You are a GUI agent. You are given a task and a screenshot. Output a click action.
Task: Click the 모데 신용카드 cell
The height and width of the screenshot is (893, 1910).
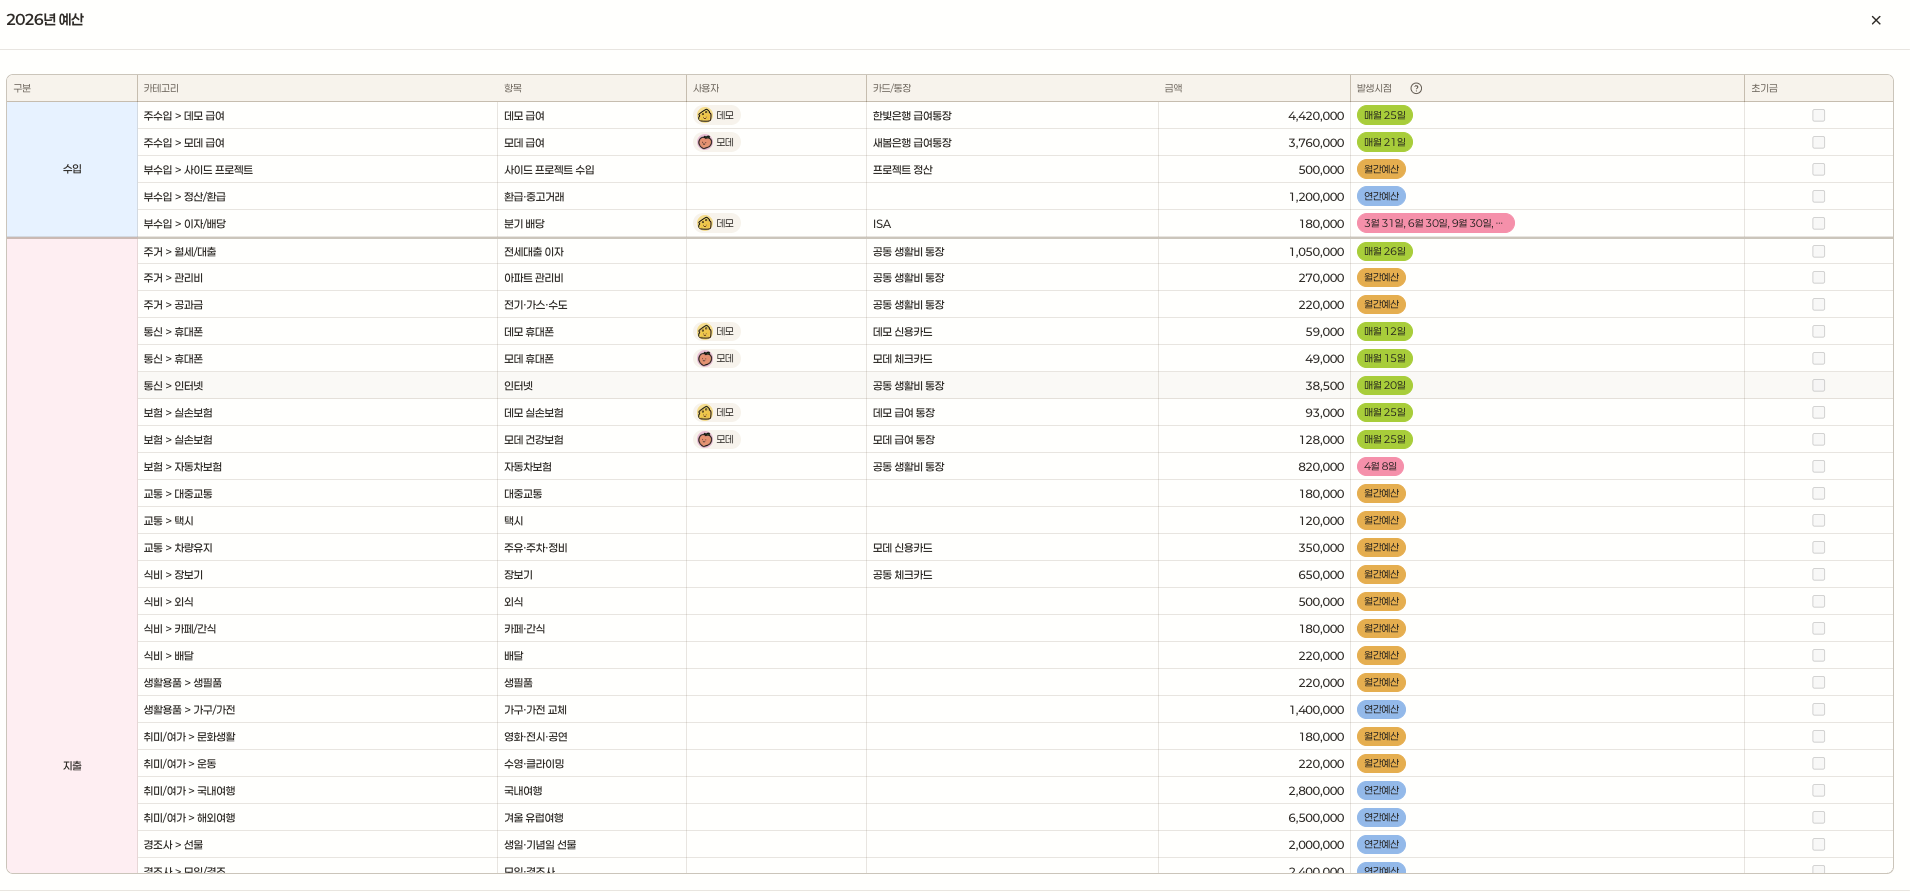(1012, 548)
